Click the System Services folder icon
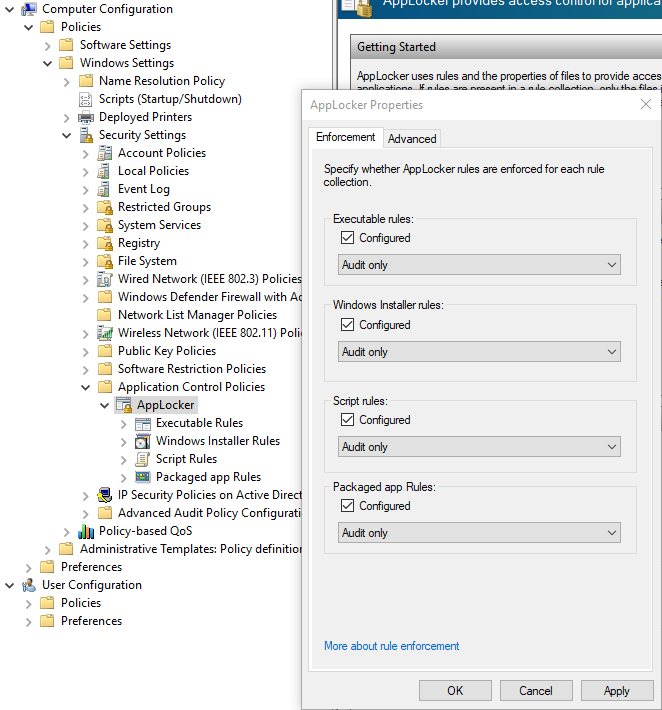The height and width of the screenshot is (710, 662). (105, 225)
